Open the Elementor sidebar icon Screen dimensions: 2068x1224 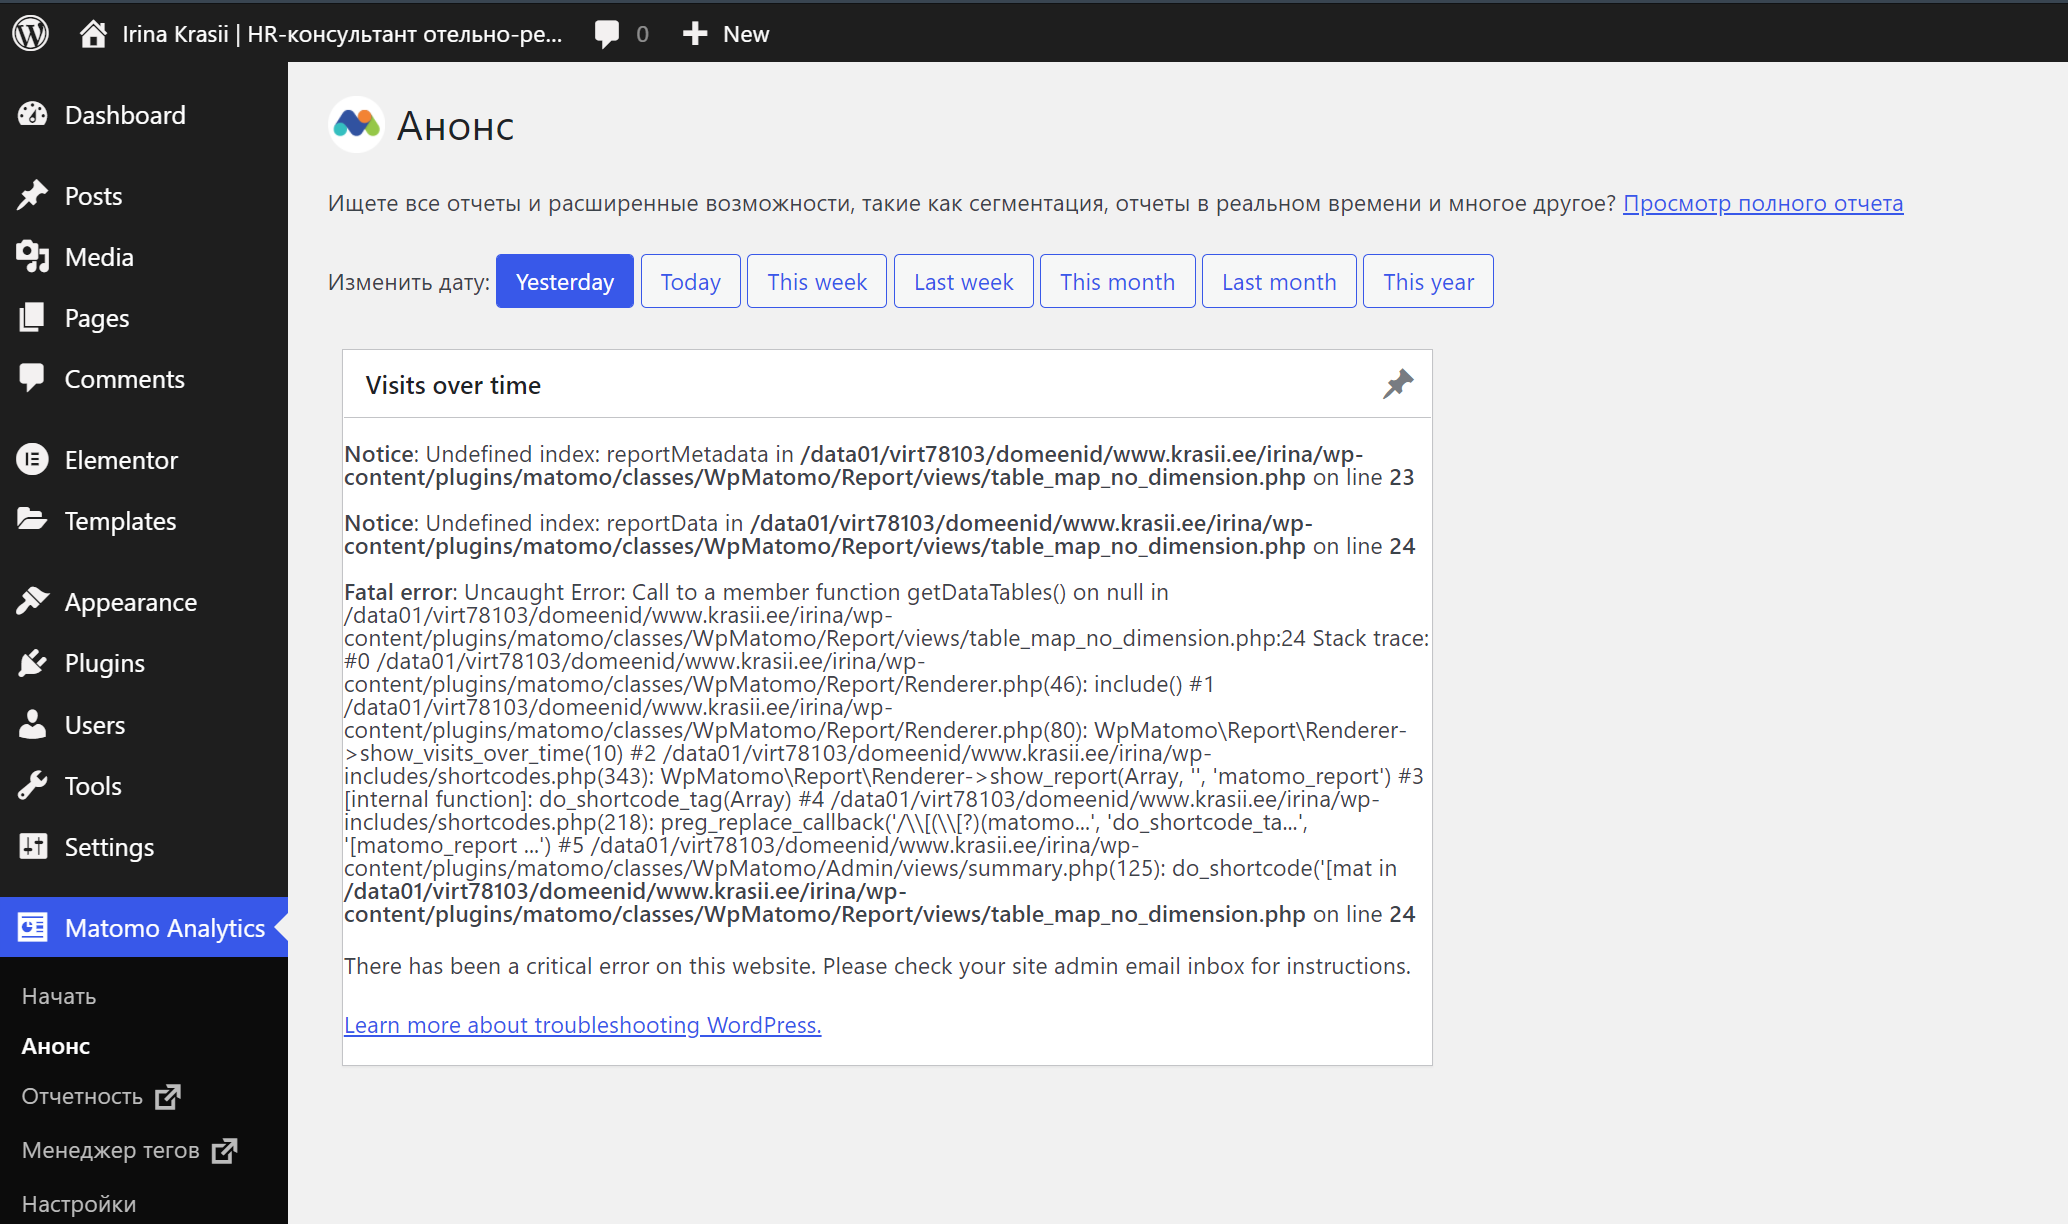click(x=32, y=459)
